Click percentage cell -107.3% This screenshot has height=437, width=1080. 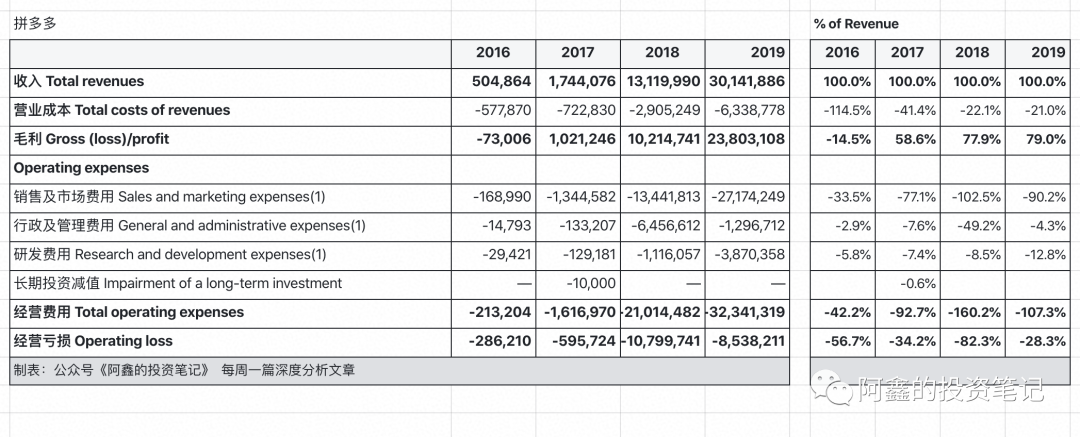tap(1041, 312)
